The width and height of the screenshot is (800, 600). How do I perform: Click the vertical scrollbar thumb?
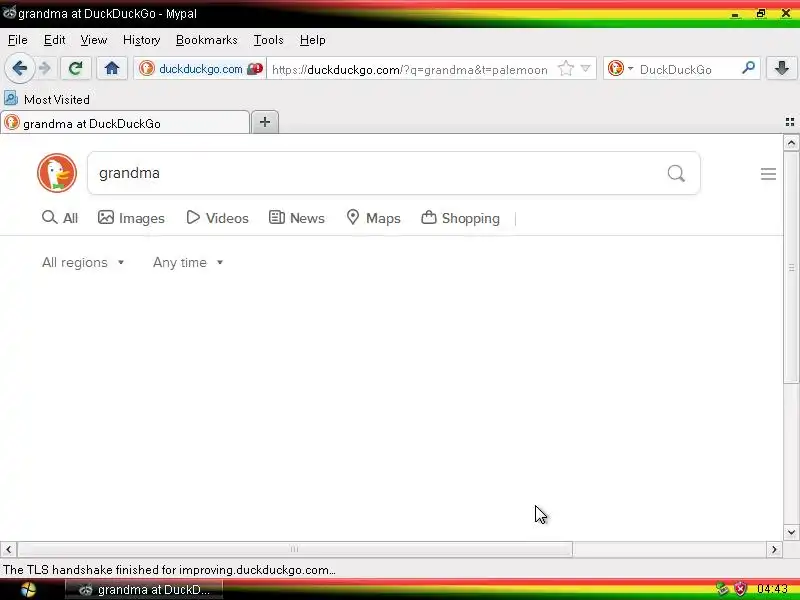791,267
